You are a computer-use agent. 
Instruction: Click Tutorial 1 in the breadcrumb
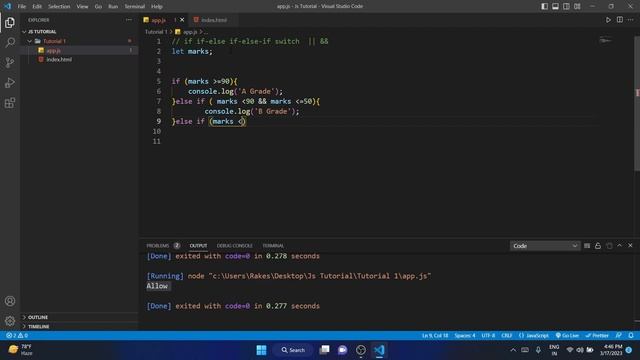(156, 32)
